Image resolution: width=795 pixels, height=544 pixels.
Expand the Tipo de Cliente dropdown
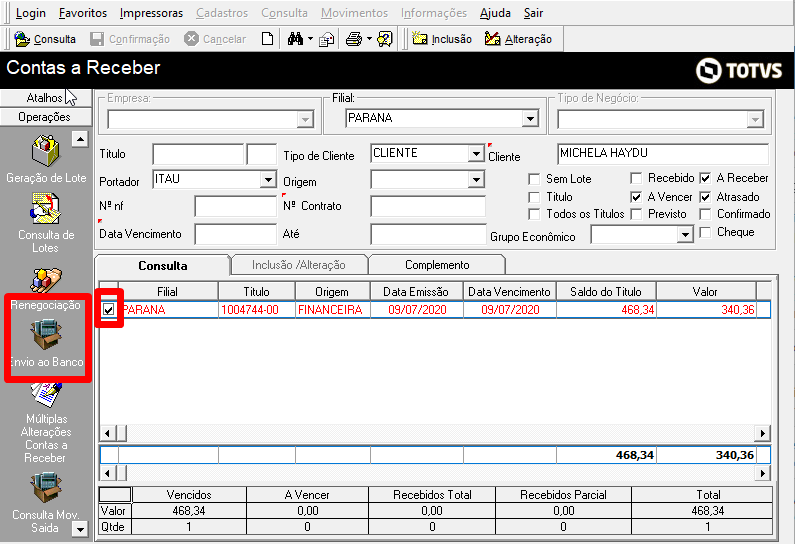[476, 154]
